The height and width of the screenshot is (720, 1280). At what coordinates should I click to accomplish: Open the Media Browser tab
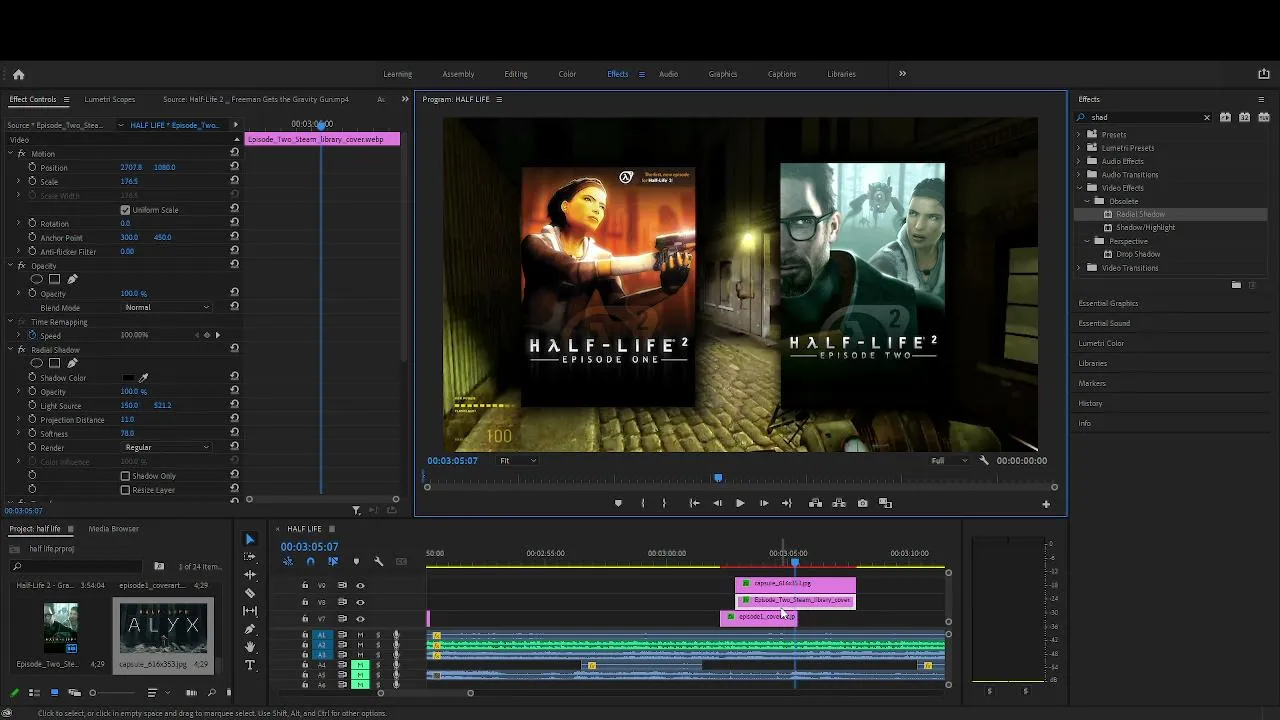pos(113,528)
